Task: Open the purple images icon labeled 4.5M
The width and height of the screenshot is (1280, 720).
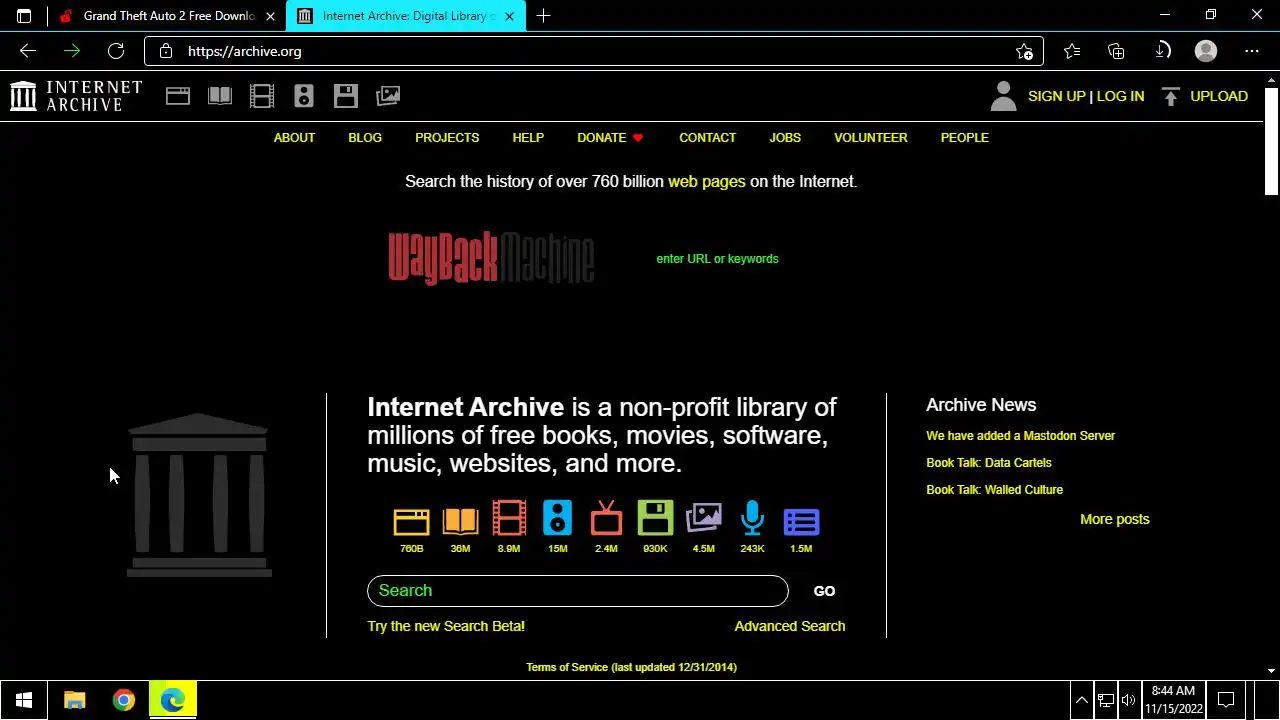Action: point(704,519)
